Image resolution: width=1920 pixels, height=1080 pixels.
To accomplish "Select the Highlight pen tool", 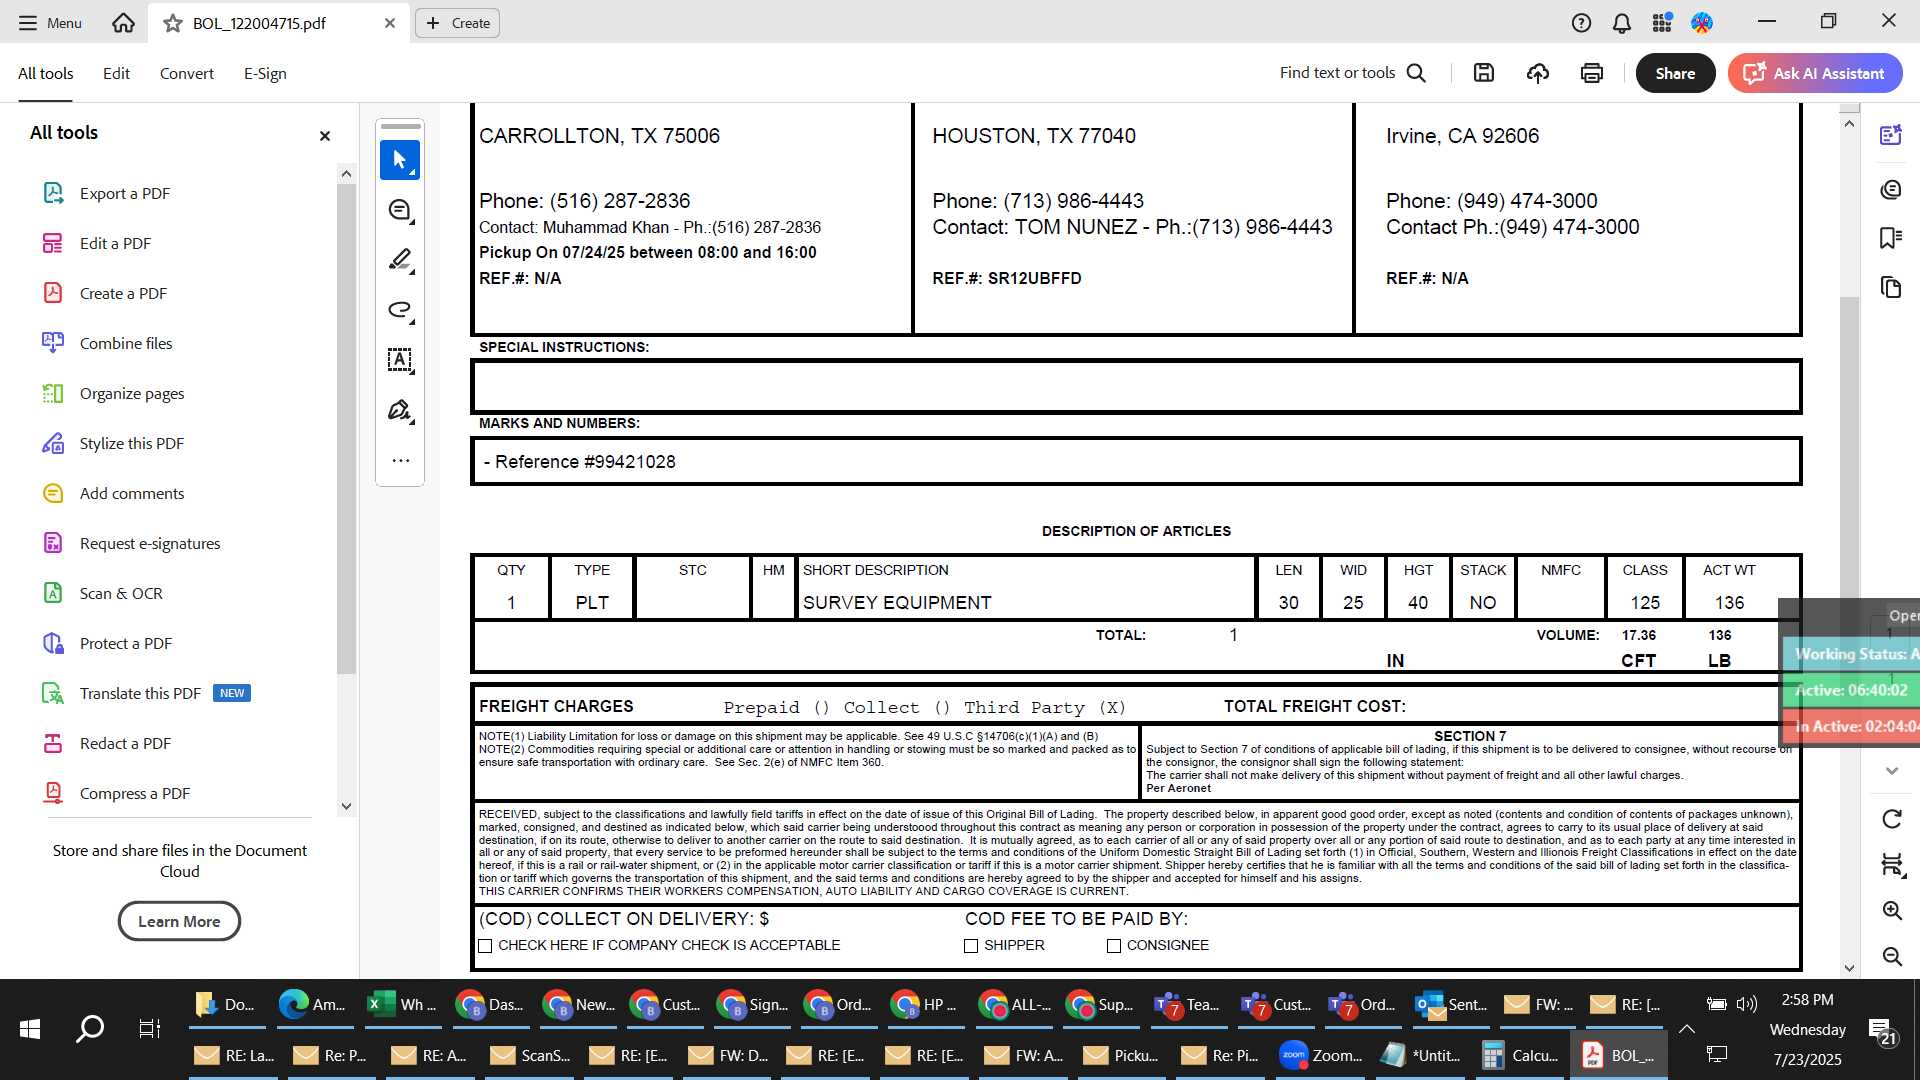I will (x=400, y=260).
